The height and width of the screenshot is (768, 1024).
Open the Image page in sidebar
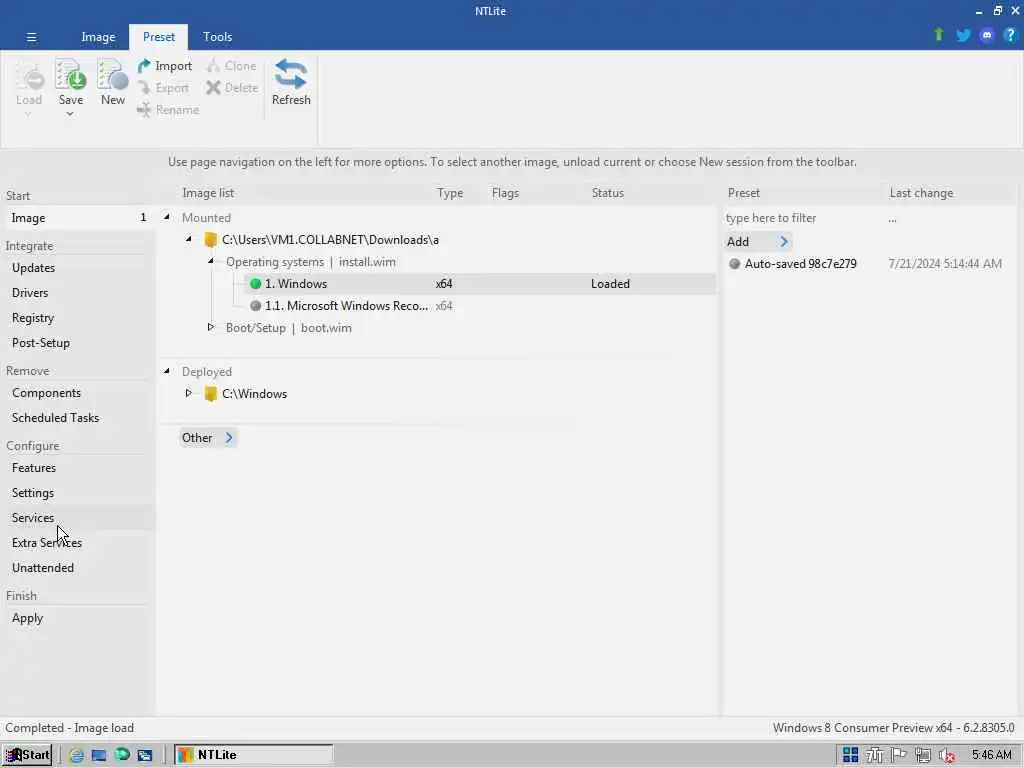click(x=78, y=218)
